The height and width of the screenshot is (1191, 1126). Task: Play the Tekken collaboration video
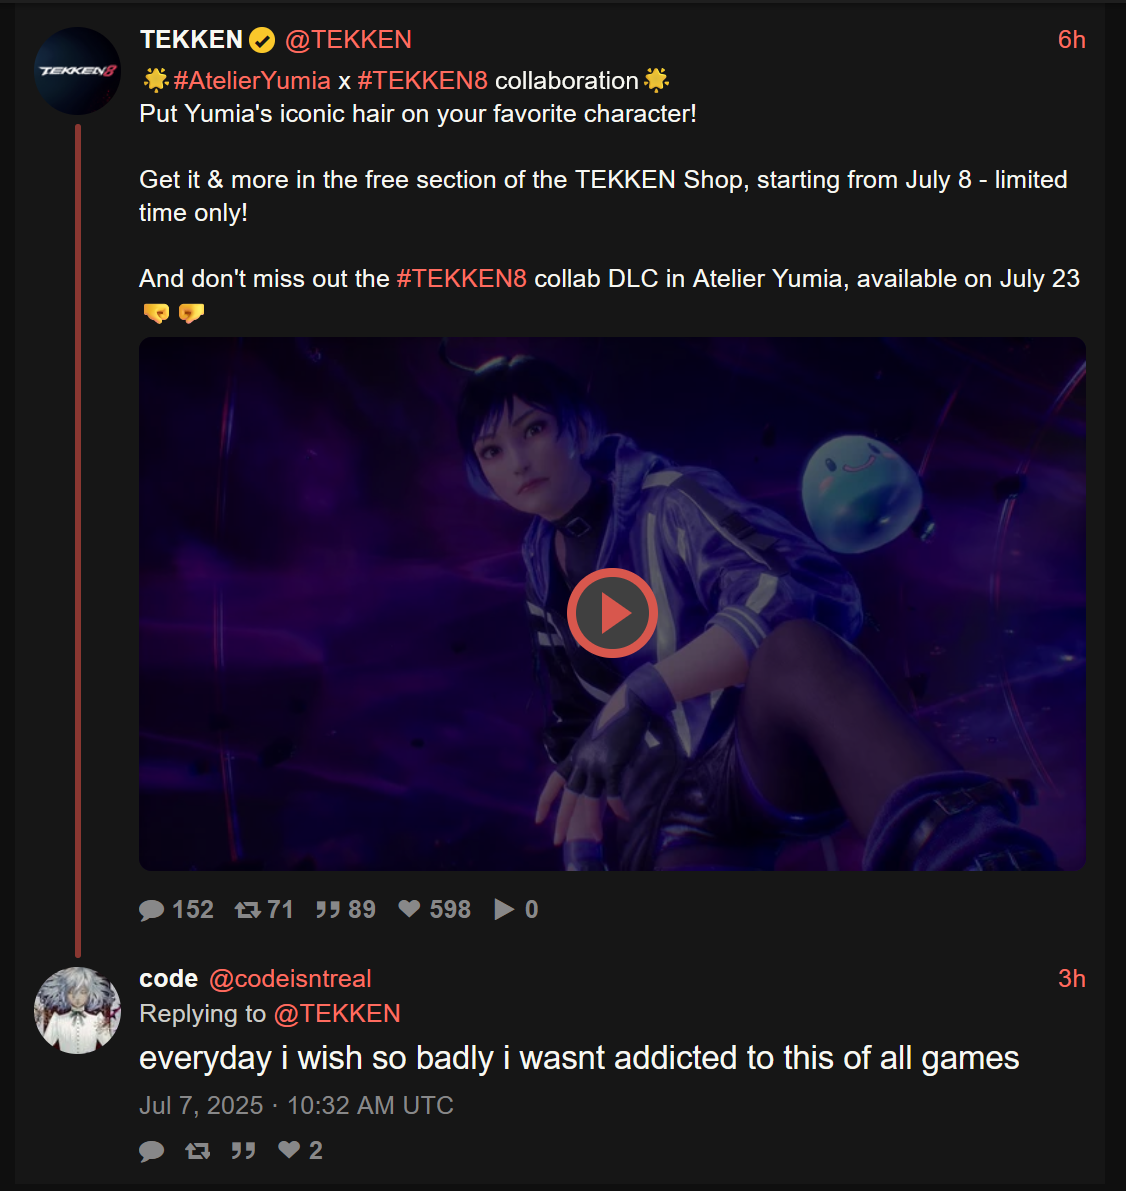click(612, 612)
